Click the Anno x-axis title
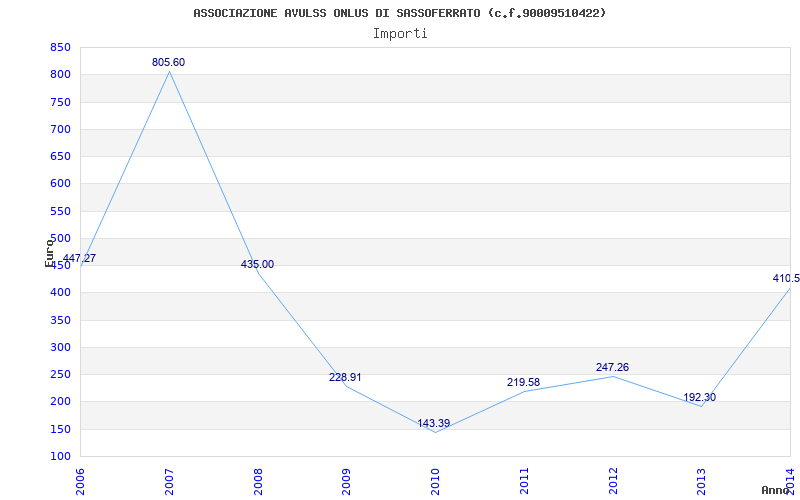The width and height of the screenshot is (800, 500). (776, 490)
